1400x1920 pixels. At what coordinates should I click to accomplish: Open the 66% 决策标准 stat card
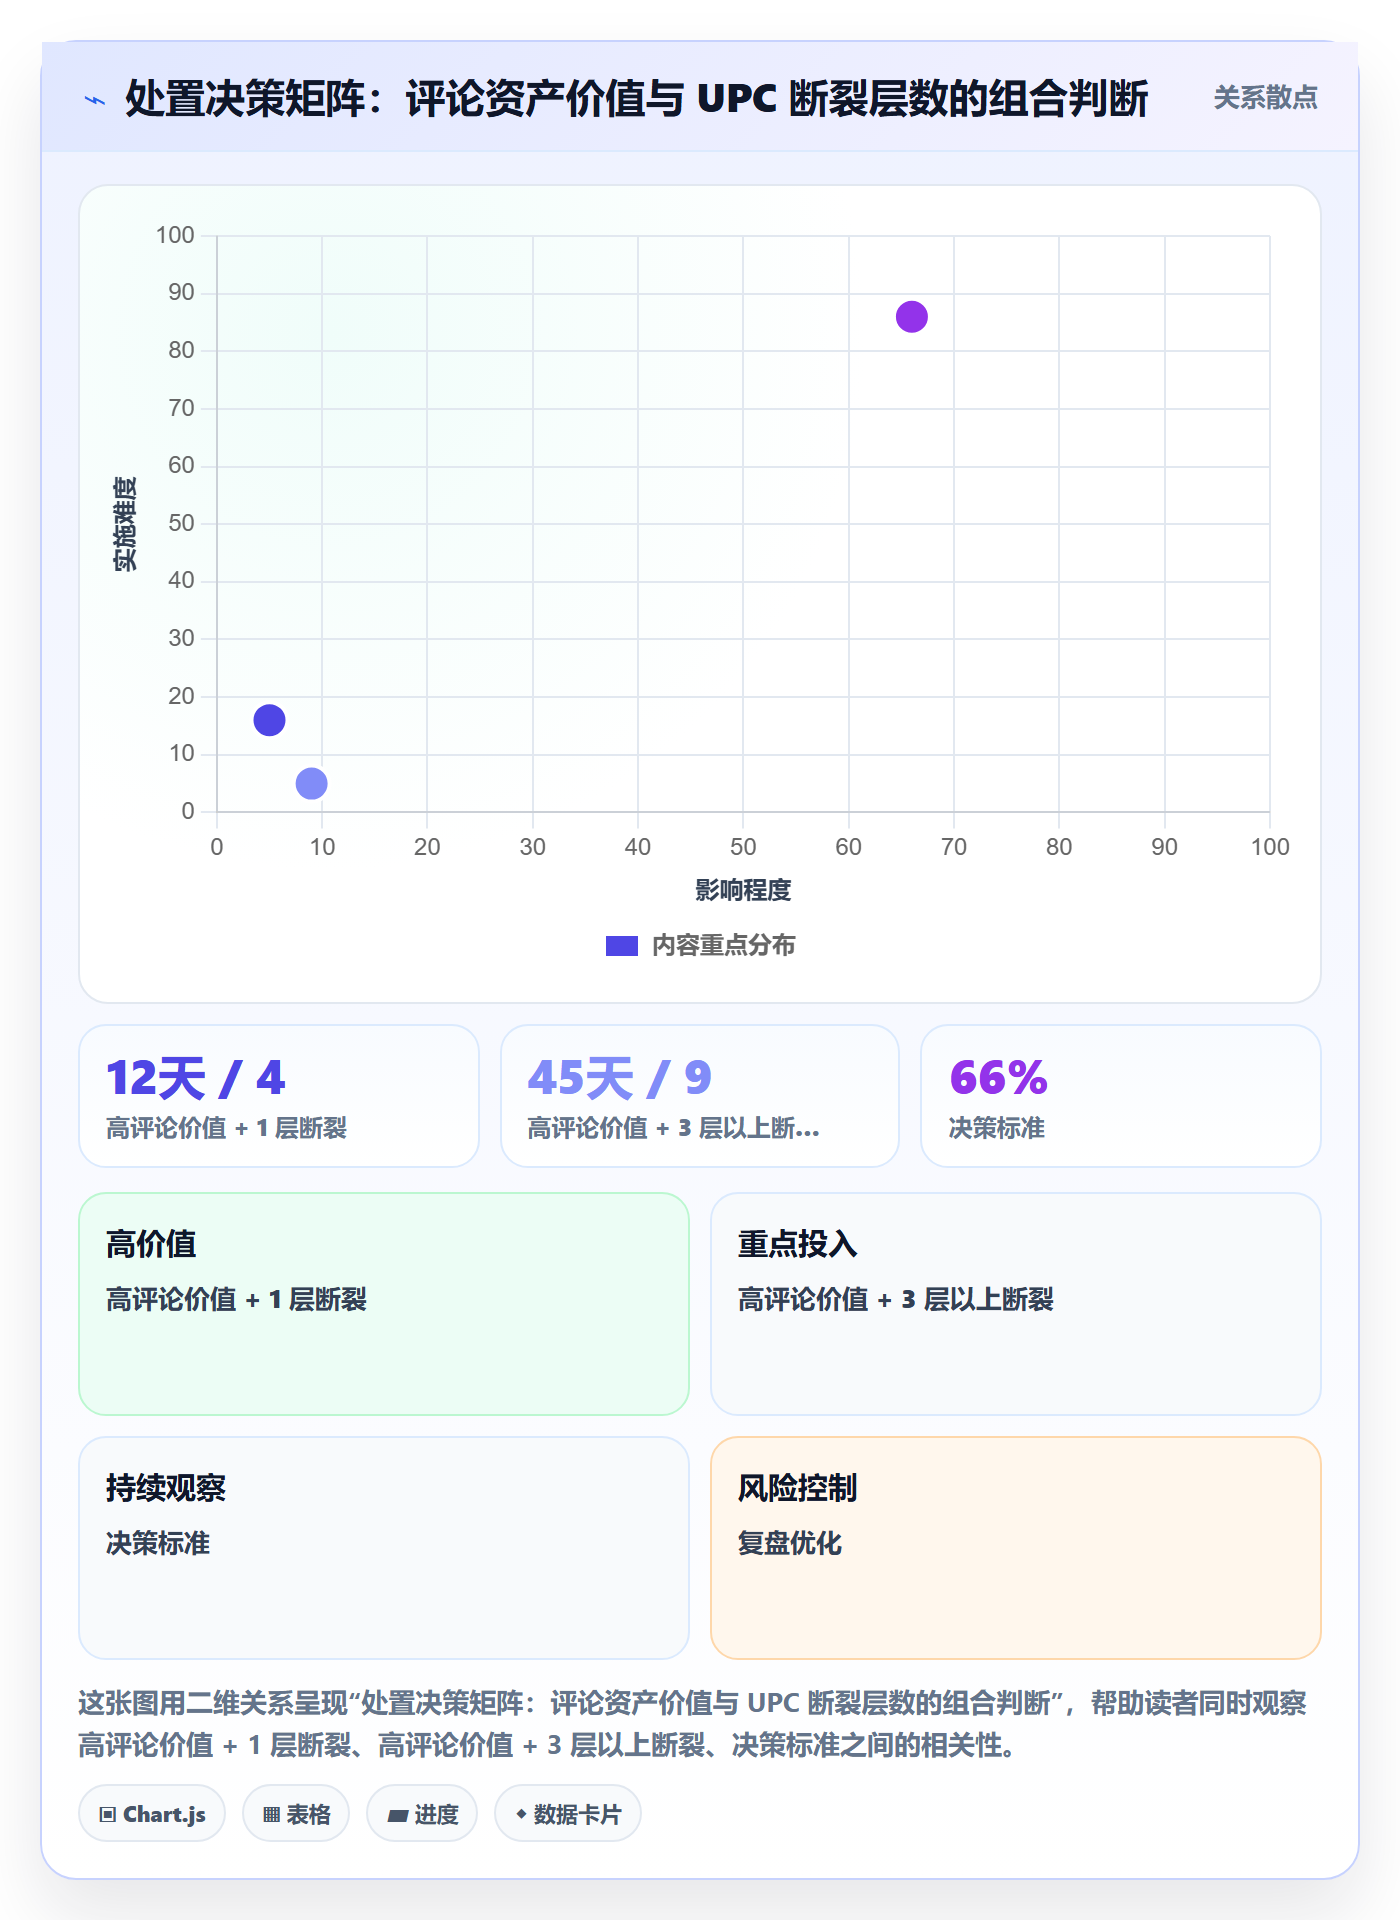[1121, 1096]
